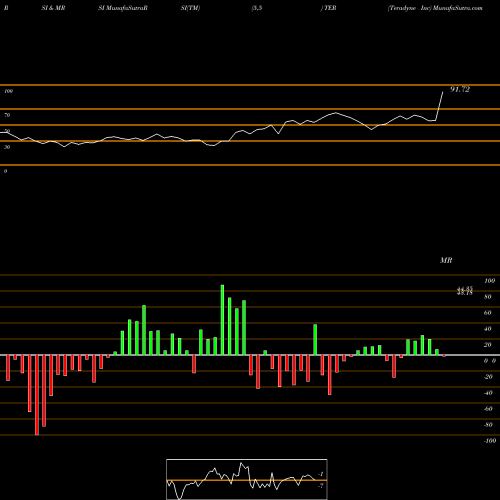Click the TER ticker text in header
Screen dimensions: 500x500
(330, 8)
